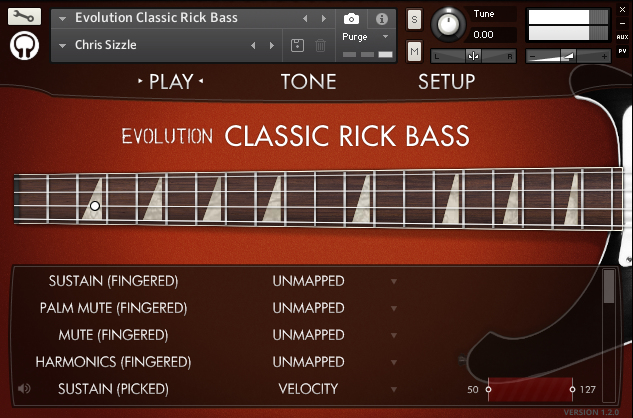Toggle the AUX sends view
Image resolution: width=633 pixels, height=418 pixels.
[623, 37]
